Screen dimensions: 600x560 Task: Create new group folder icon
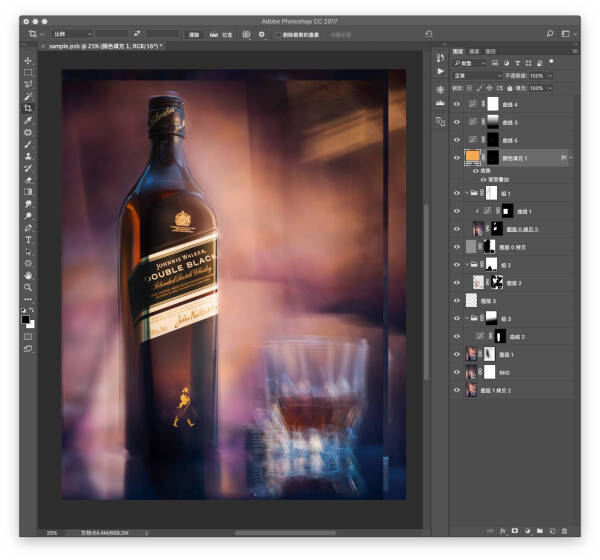coord(540,531)
